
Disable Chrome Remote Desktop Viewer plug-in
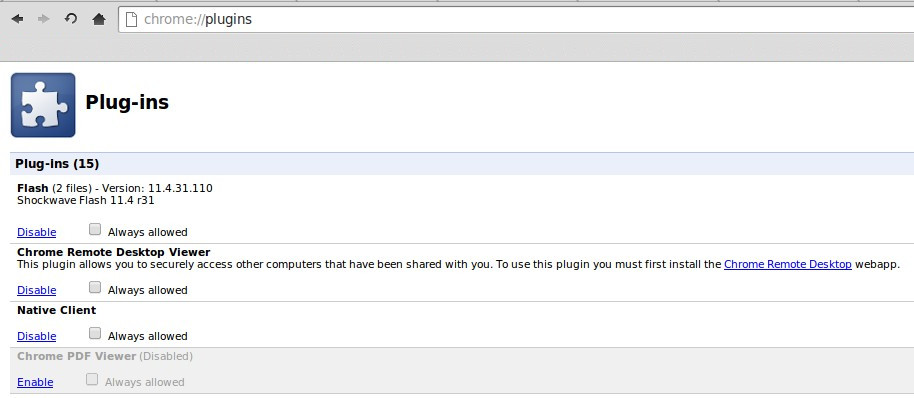37,290
